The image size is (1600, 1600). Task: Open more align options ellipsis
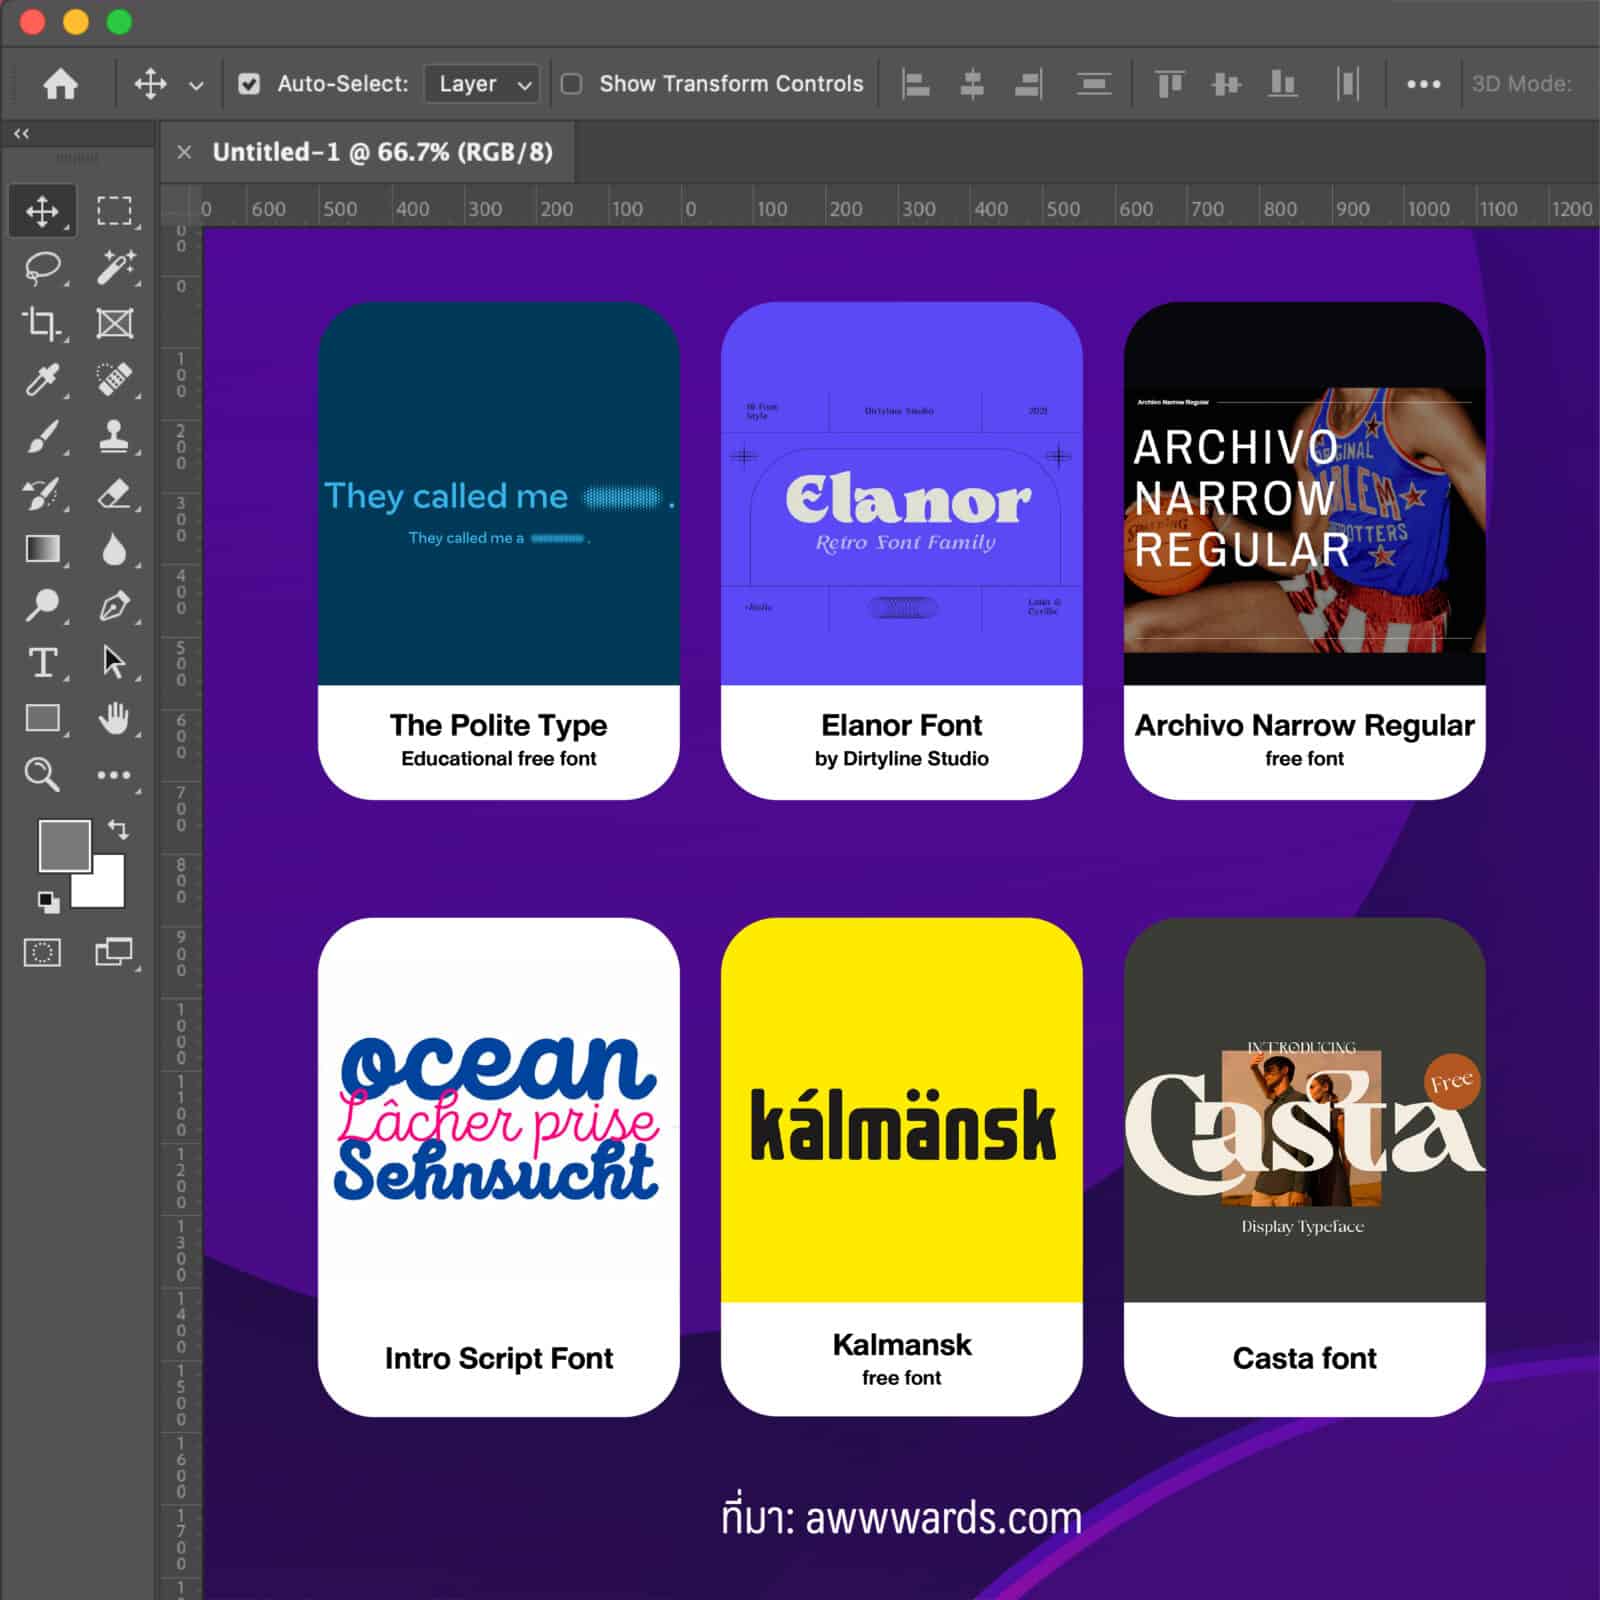tap(1423, 84)
